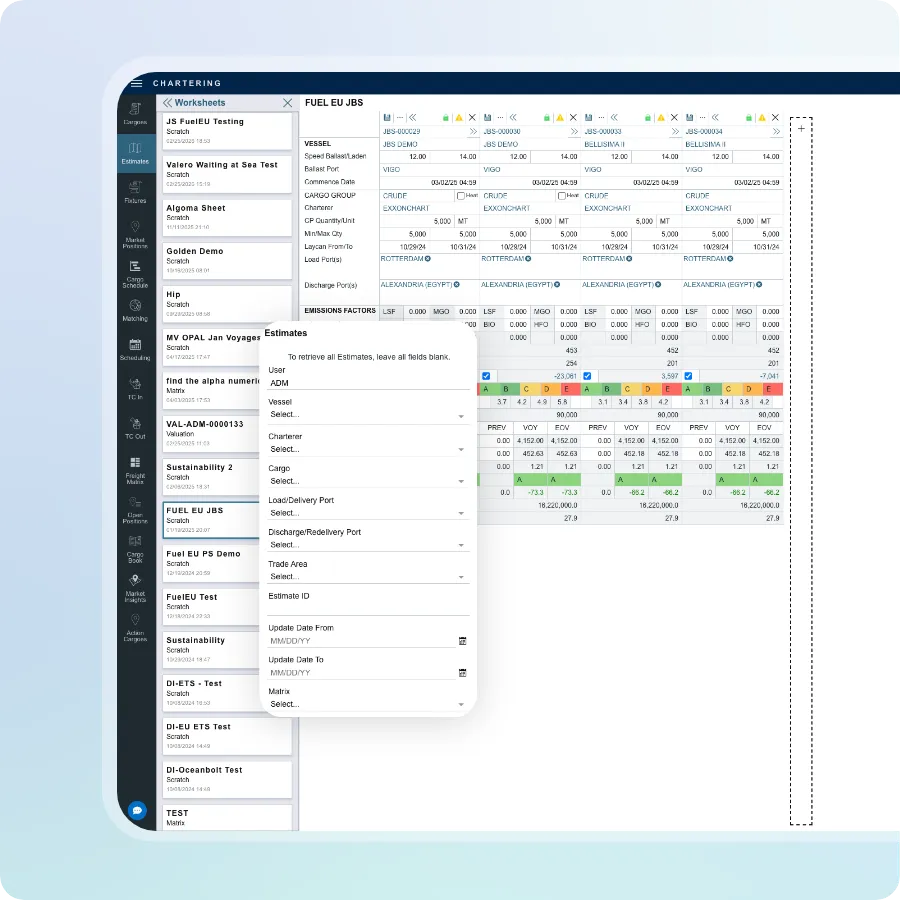Open the Golden Demo worksheet
Image resolution: width=900 pixels, height=900 pixels.
(227, 260)
